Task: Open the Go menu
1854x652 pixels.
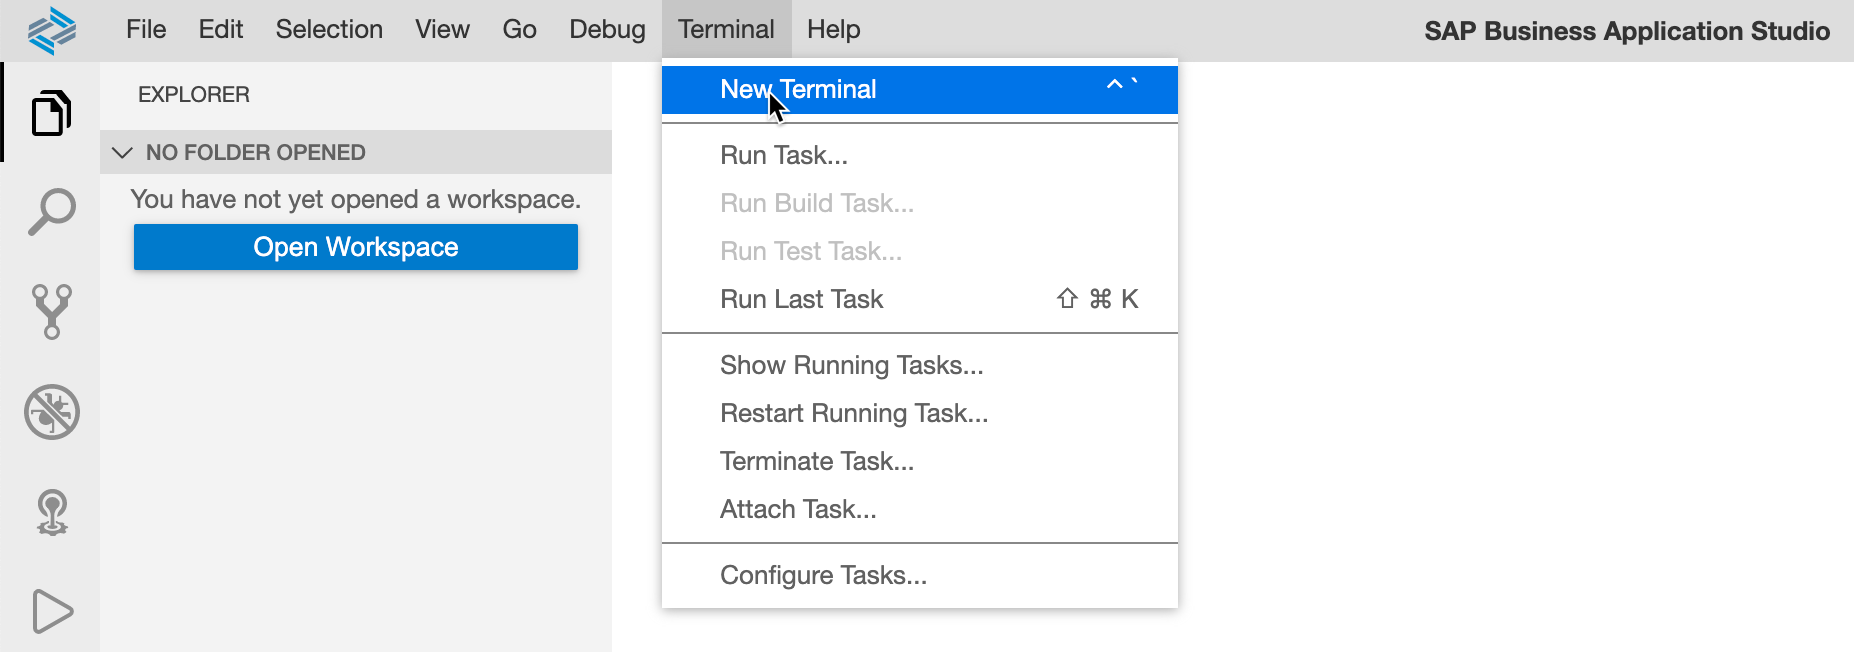Action: 519,30
